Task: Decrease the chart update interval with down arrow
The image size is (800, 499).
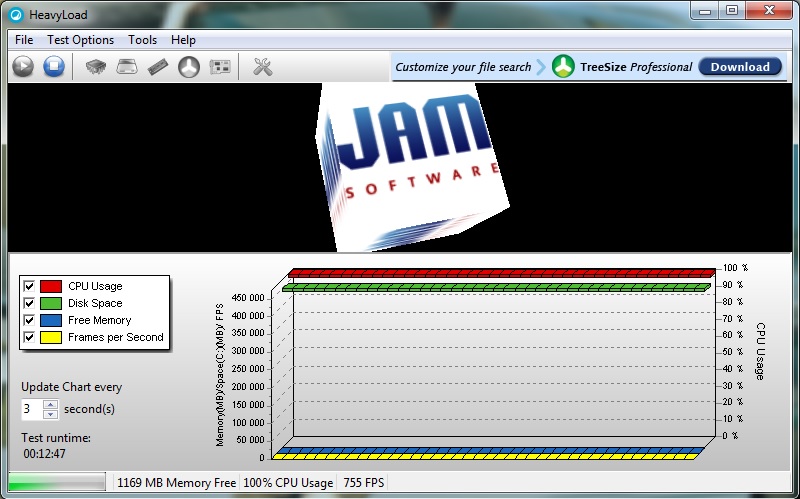Action: click(50, 414)
